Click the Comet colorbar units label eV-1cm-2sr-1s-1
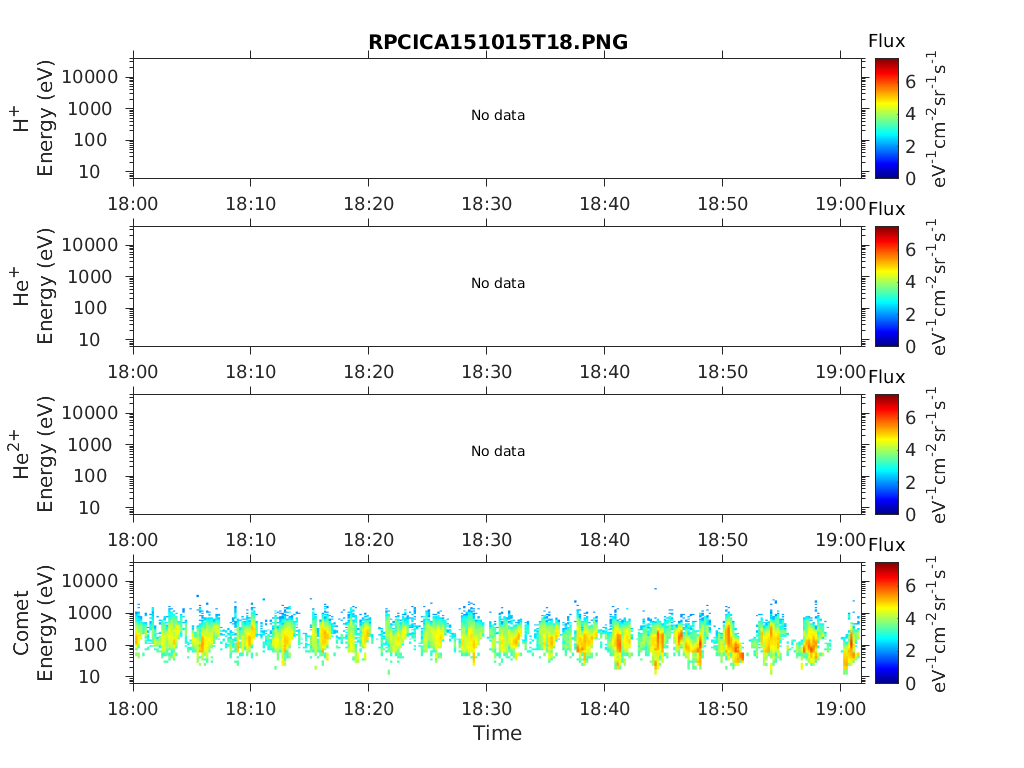Image resolution: width=1024 pixels, height=768 pixels. click(938, 624)
